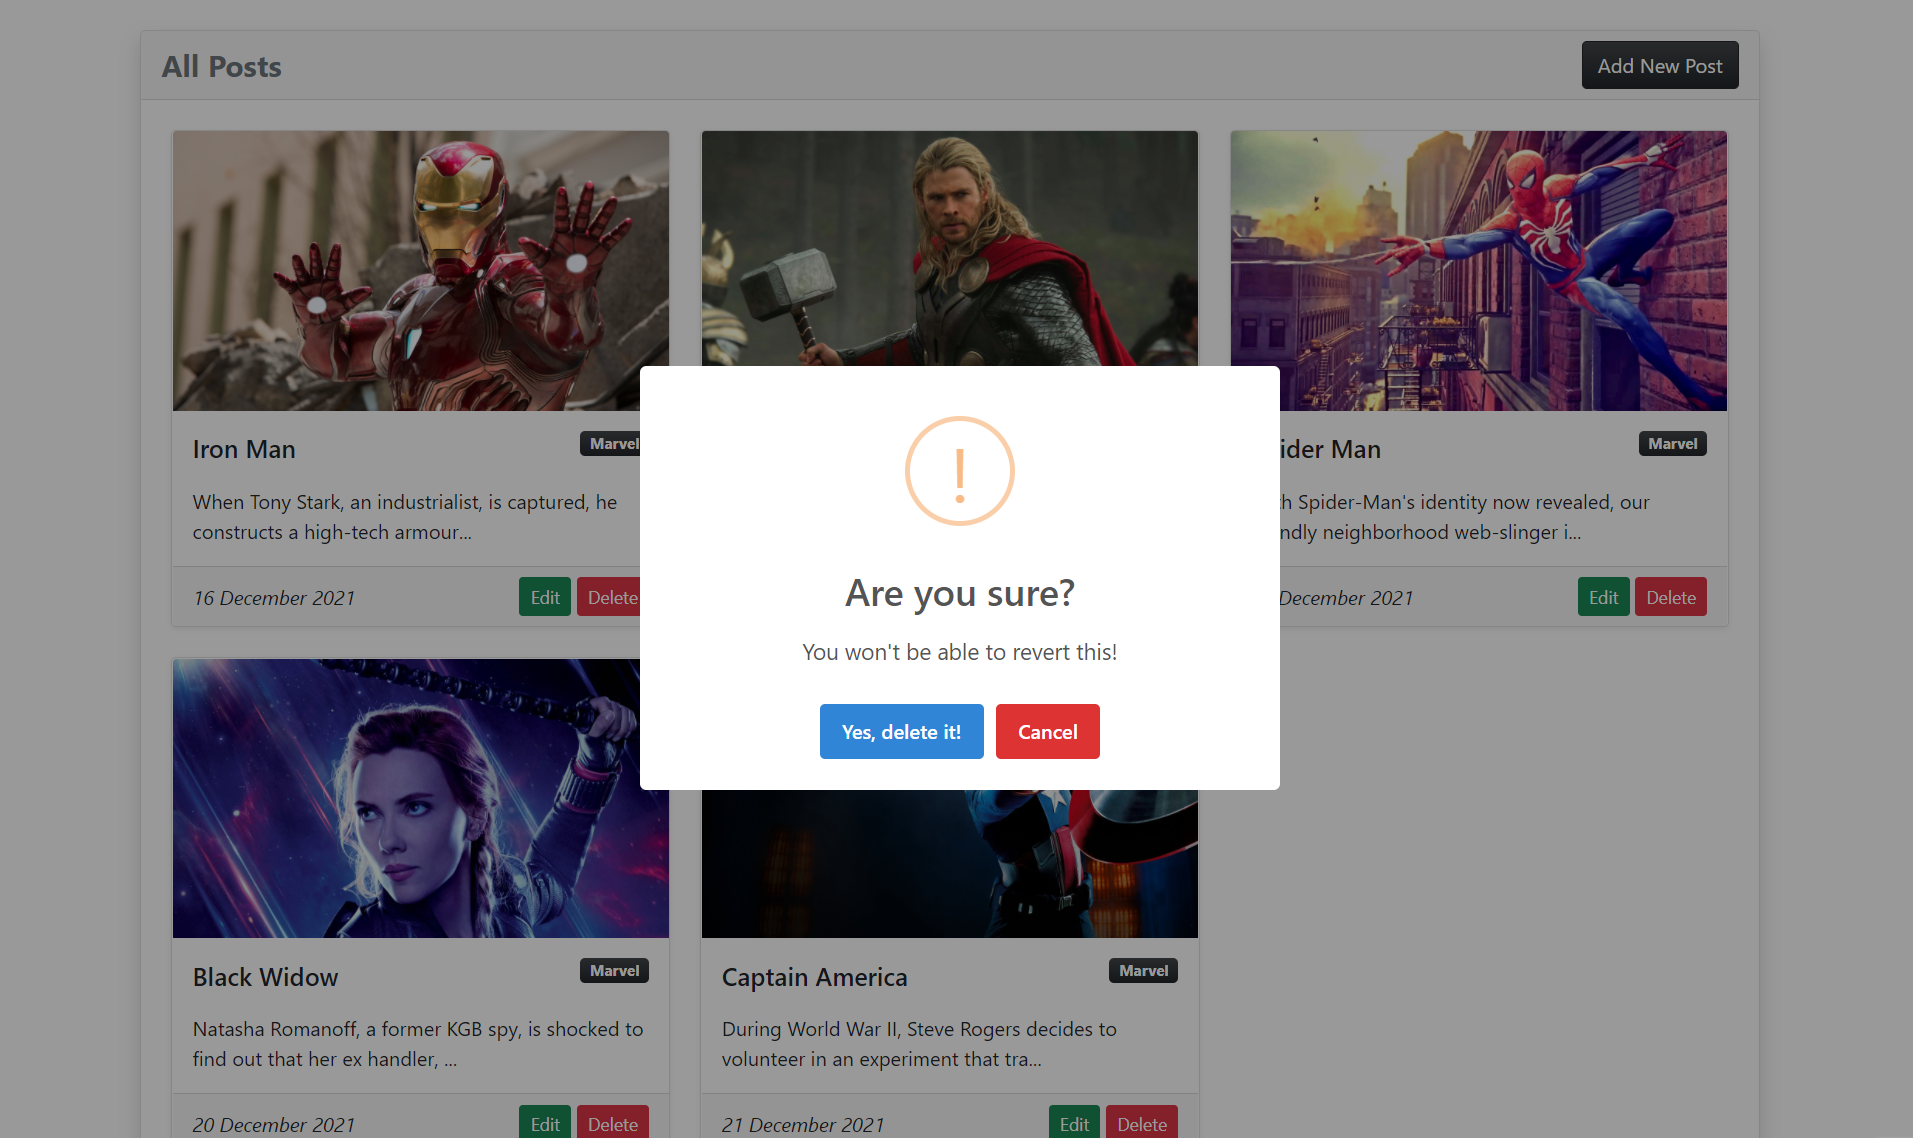Edit the Iron Man post
Viewport: 1913px width, 1138px height.
coord(544,596)
